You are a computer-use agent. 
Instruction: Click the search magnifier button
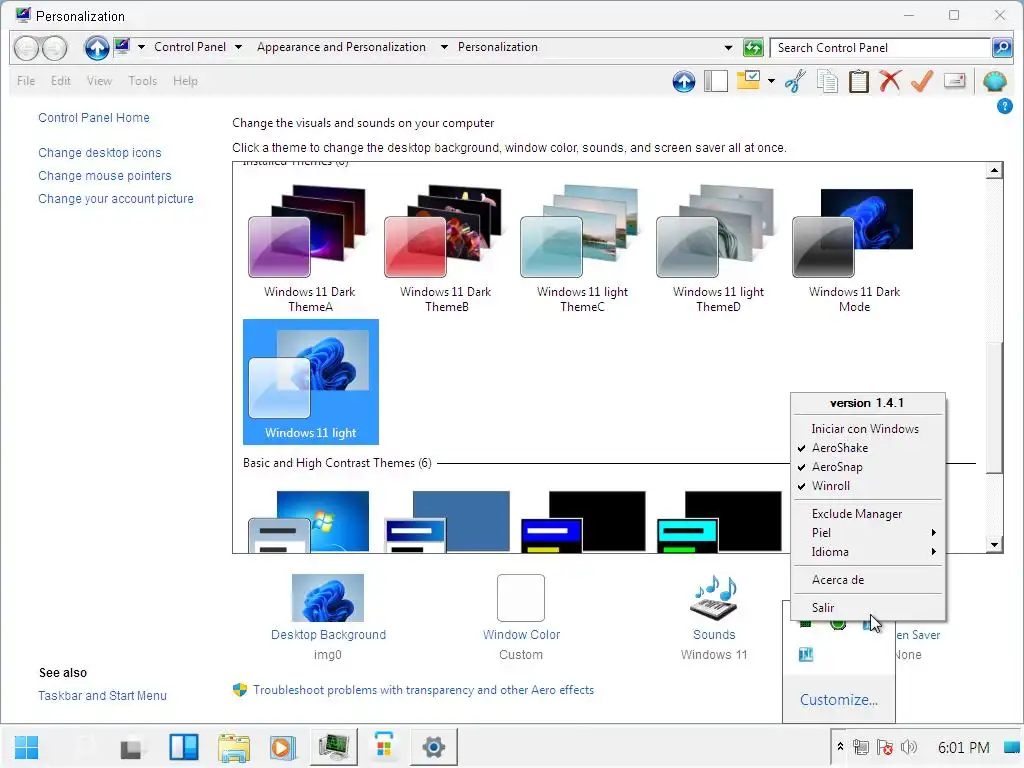point(1002,48)
